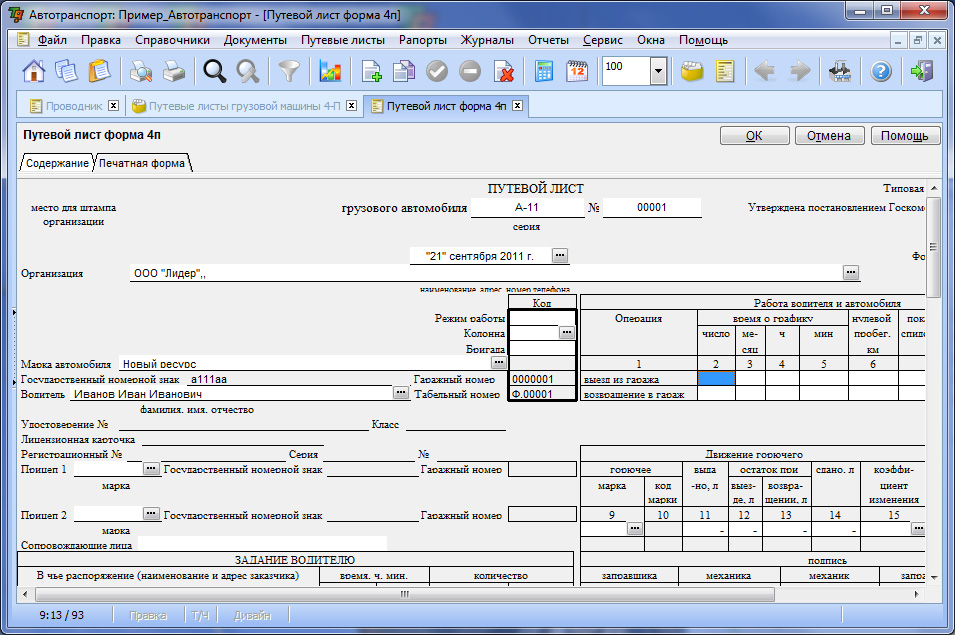Click the gray checkmark post icon

coord(437,71)
